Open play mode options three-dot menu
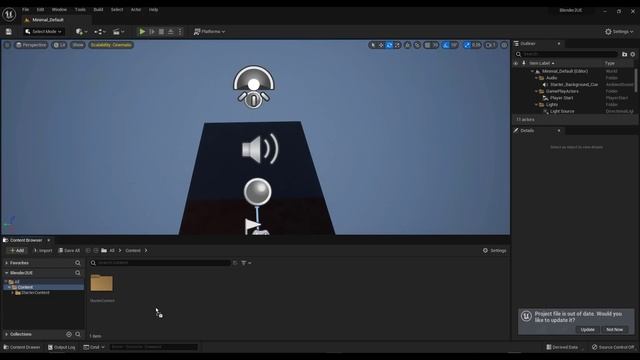The height and width of the screenshot is (360, 640). pyautogui.click(x=180, y=31)
